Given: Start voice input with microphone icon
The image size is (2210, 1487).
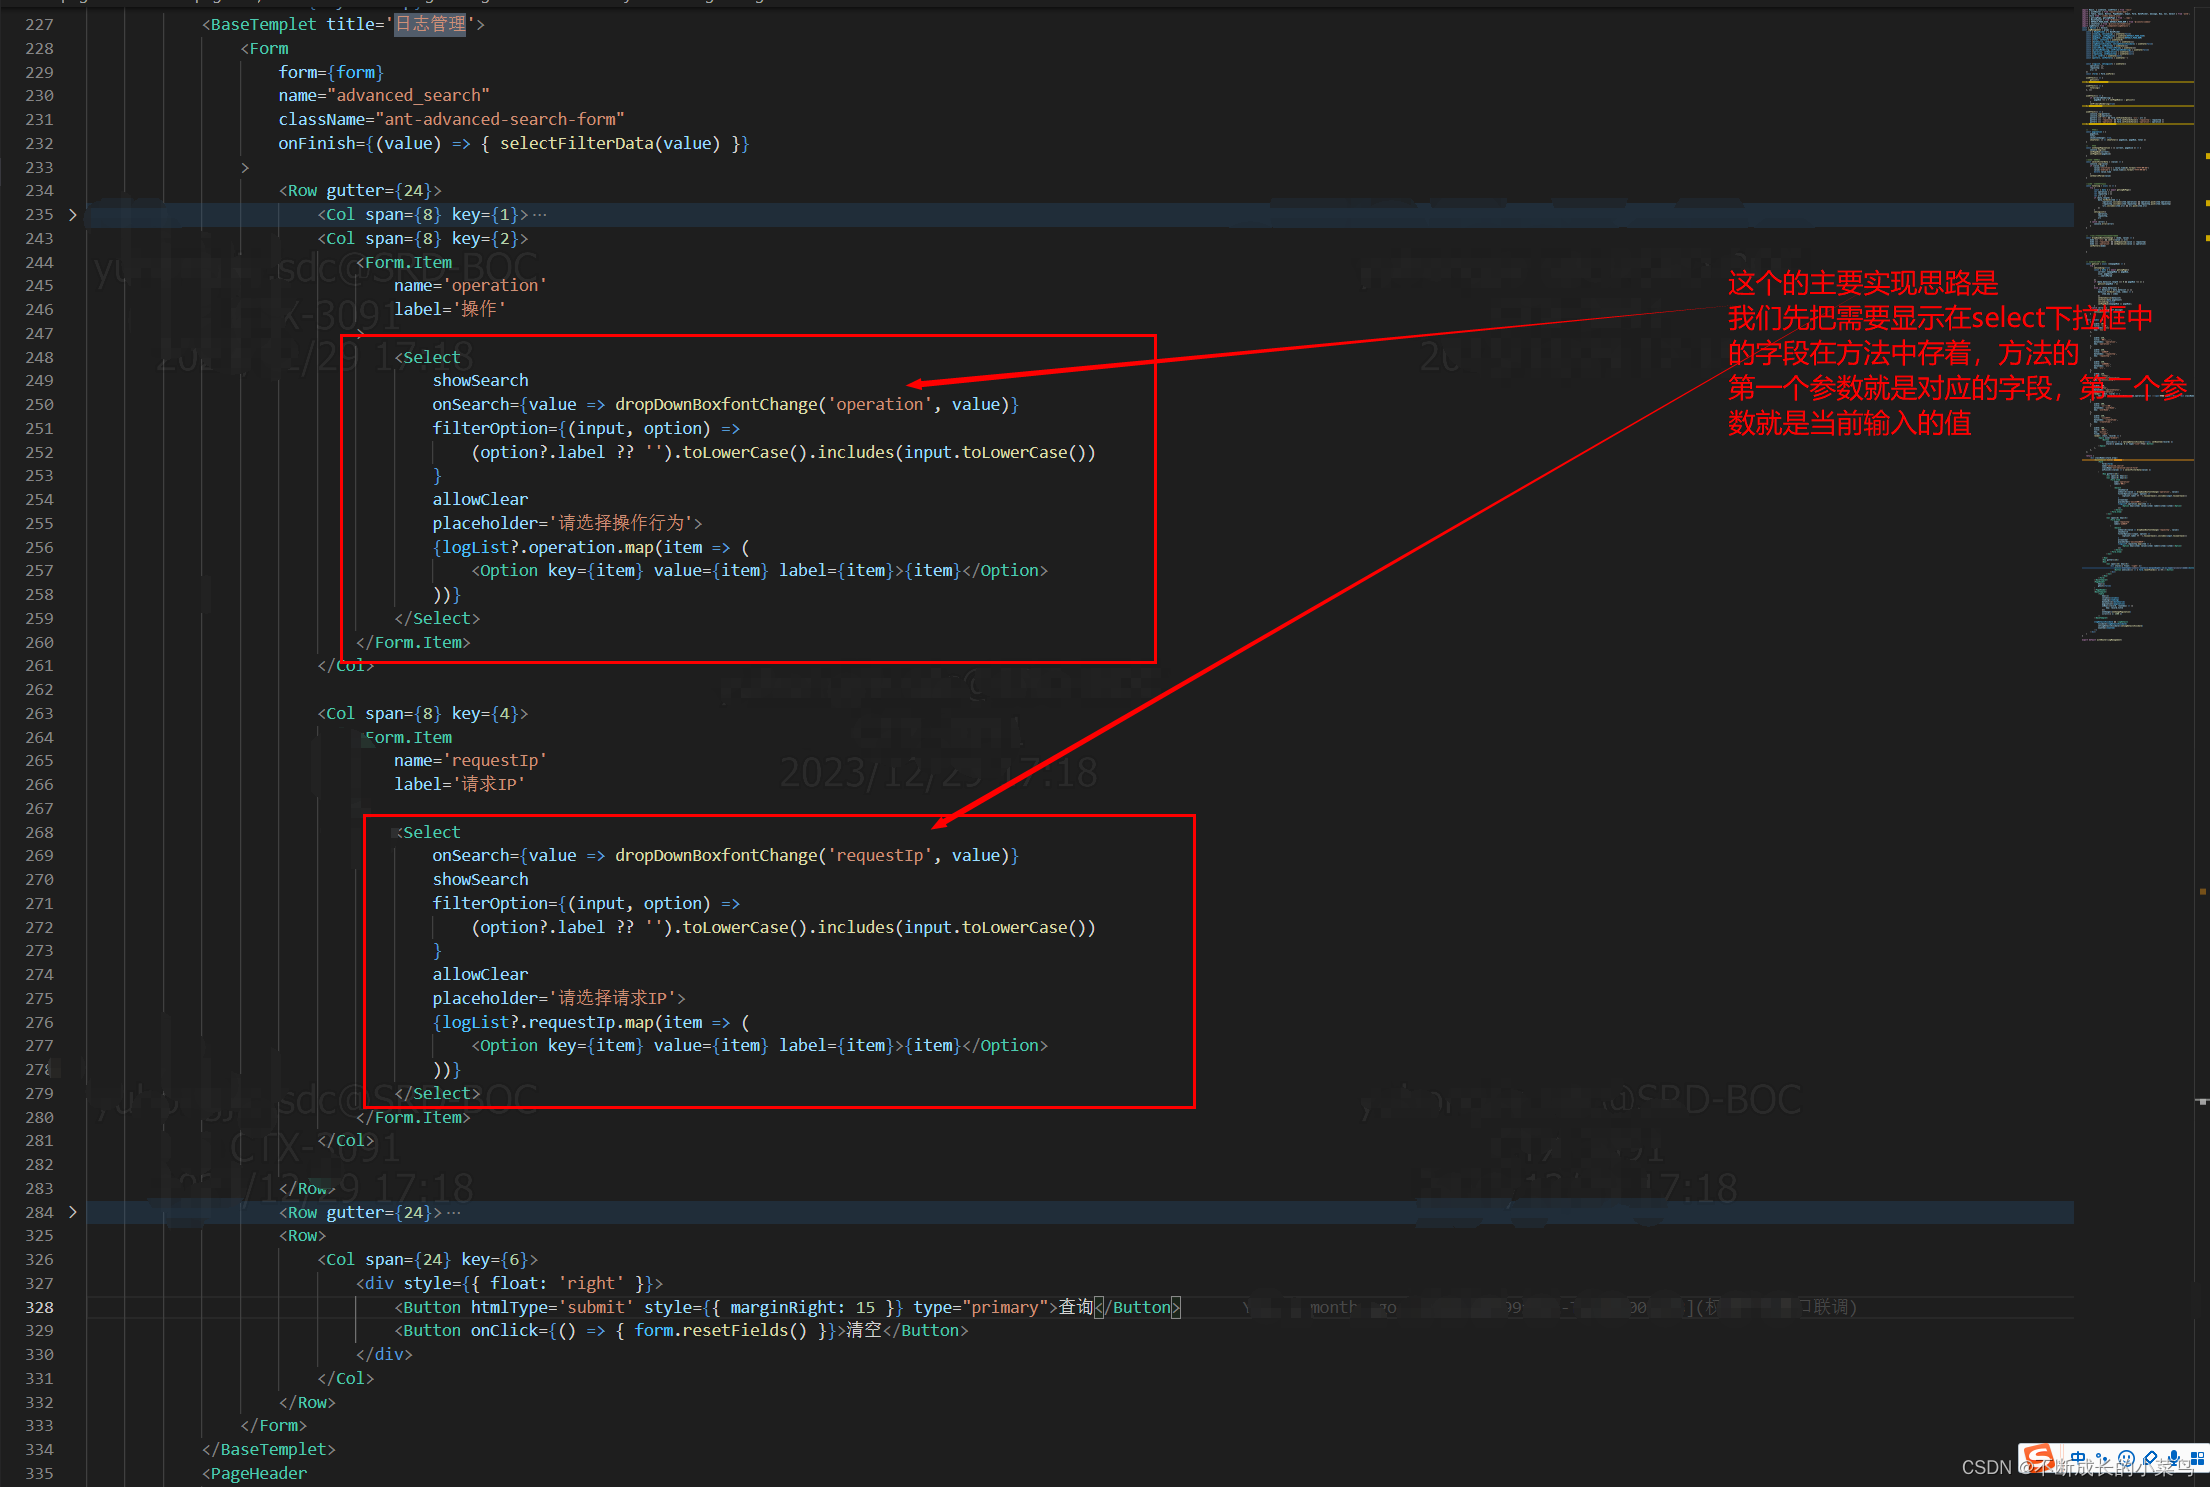Looking at the screenshot, I should (x=2174, y=1458).
